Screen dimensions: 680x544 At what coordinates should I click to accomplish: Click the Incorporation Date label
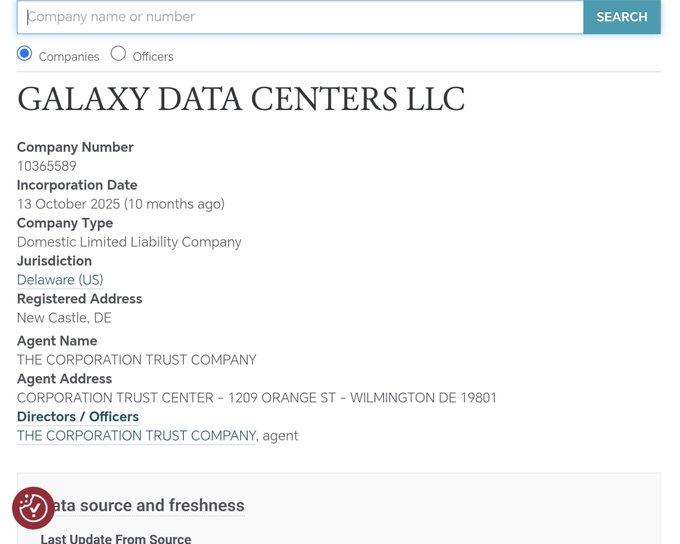pos(77,185)
